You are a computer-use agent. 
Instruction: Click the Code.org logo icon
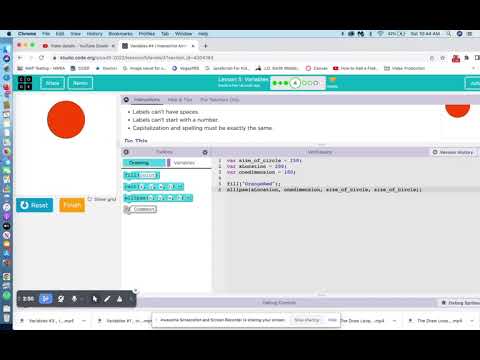pos(25,83)
